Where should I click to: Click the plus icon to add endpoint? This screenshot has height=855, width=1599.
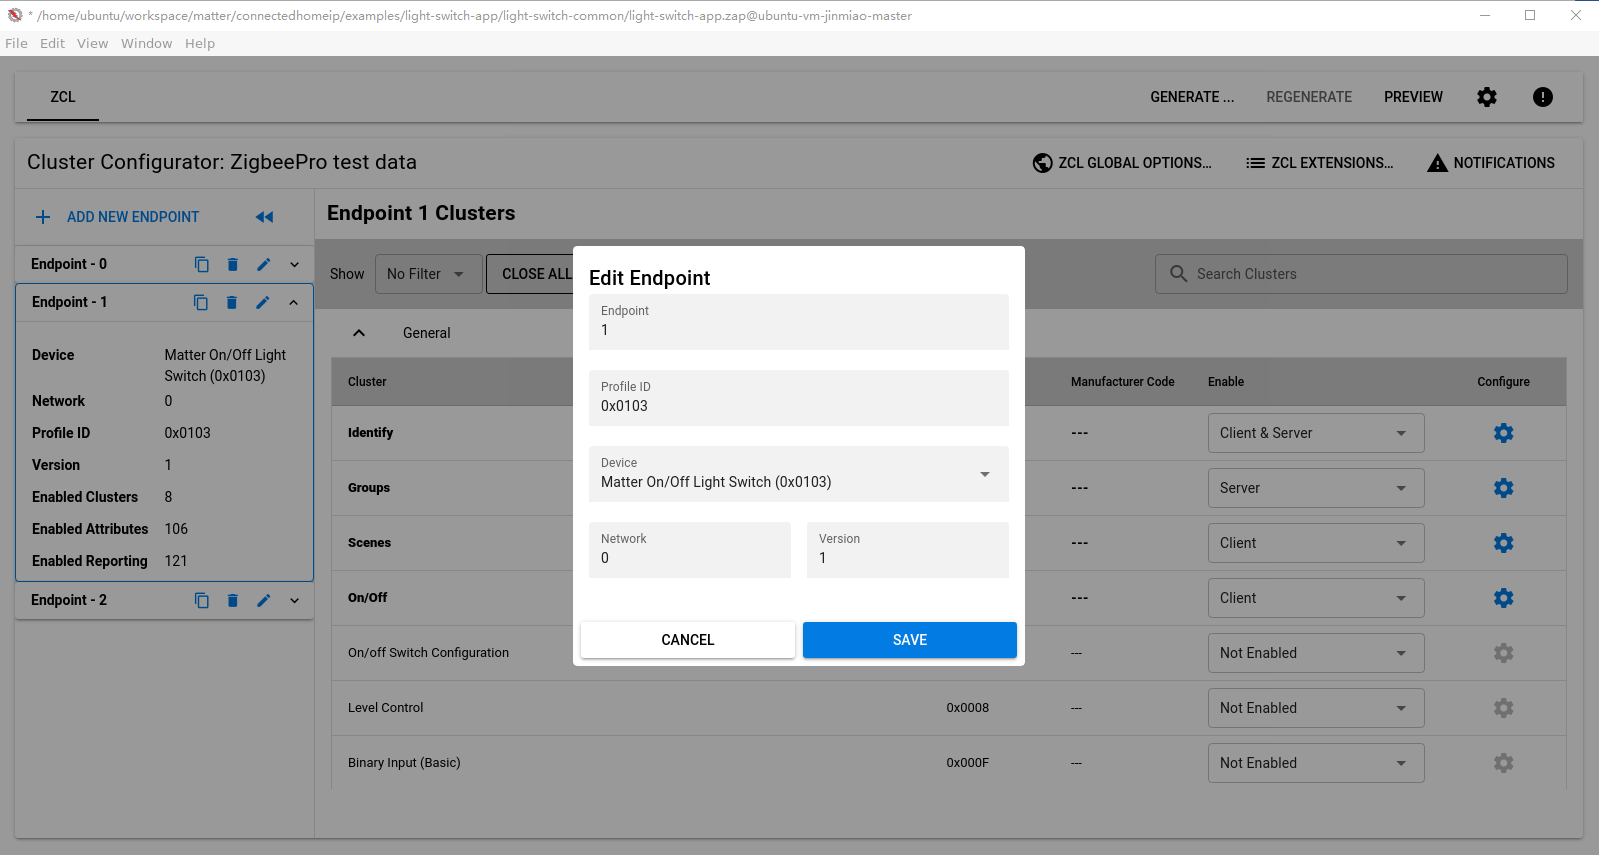(43, 217)
